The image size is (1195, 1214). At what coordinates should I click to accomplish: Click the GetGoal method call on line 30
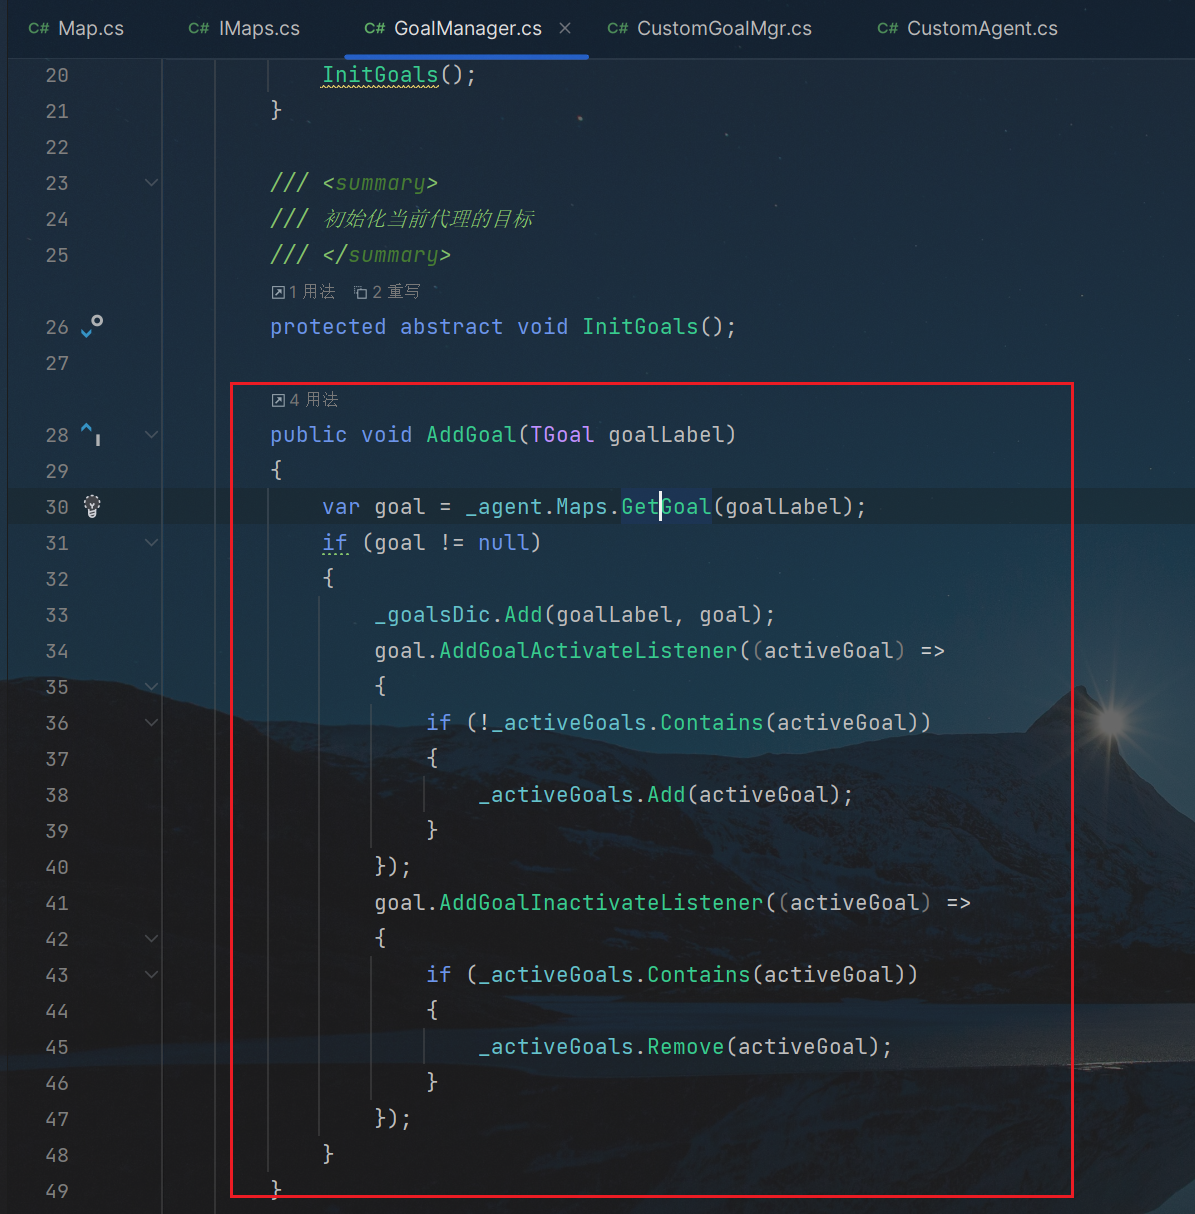click(x=666, y=507)
